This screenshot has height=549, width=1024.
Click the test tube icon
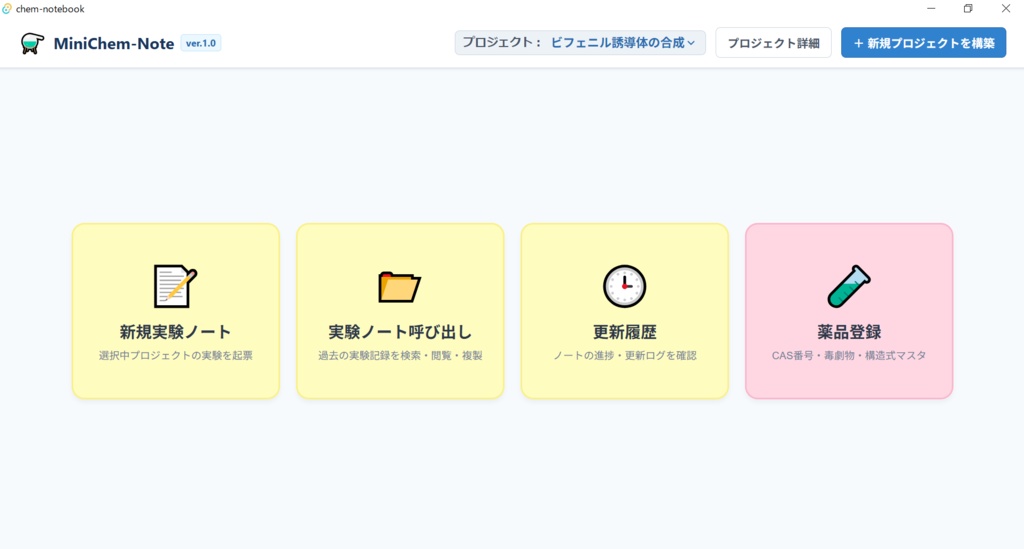click(849, 286)
